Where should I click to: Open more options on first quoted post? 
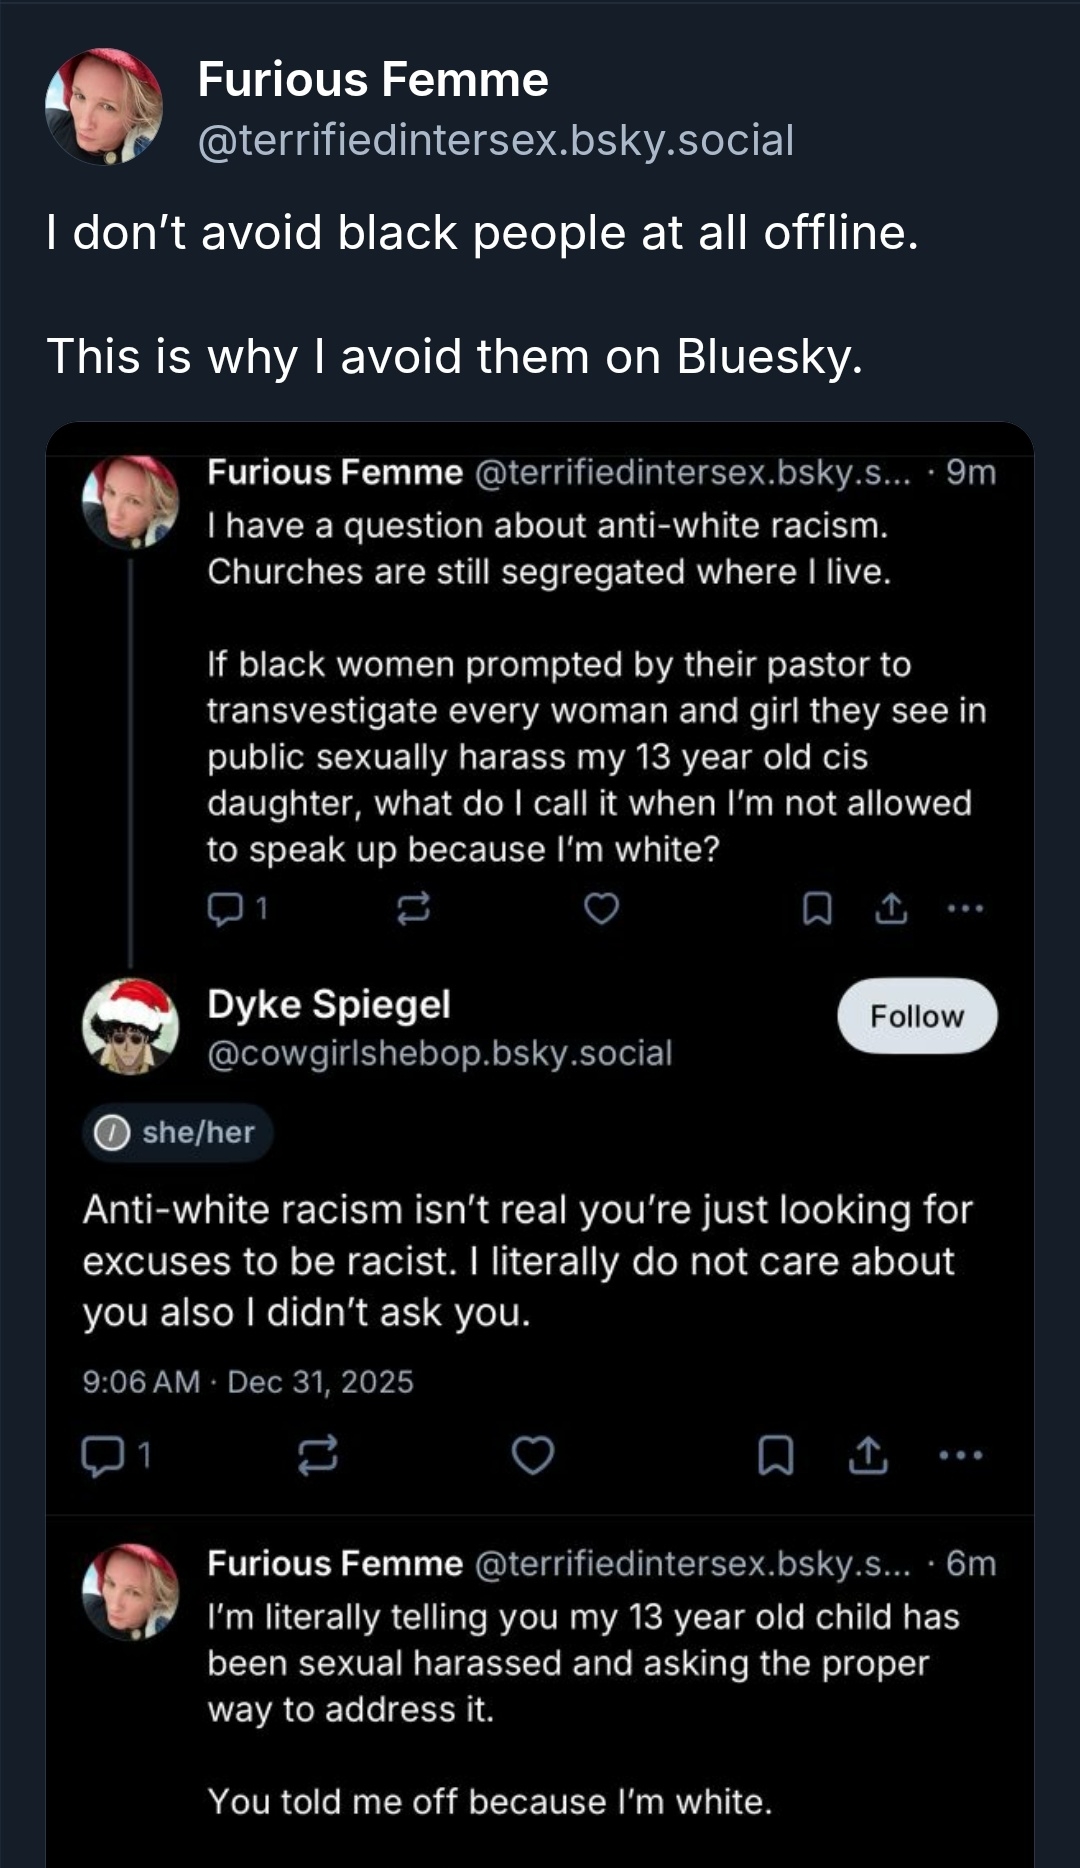(965, 908)
